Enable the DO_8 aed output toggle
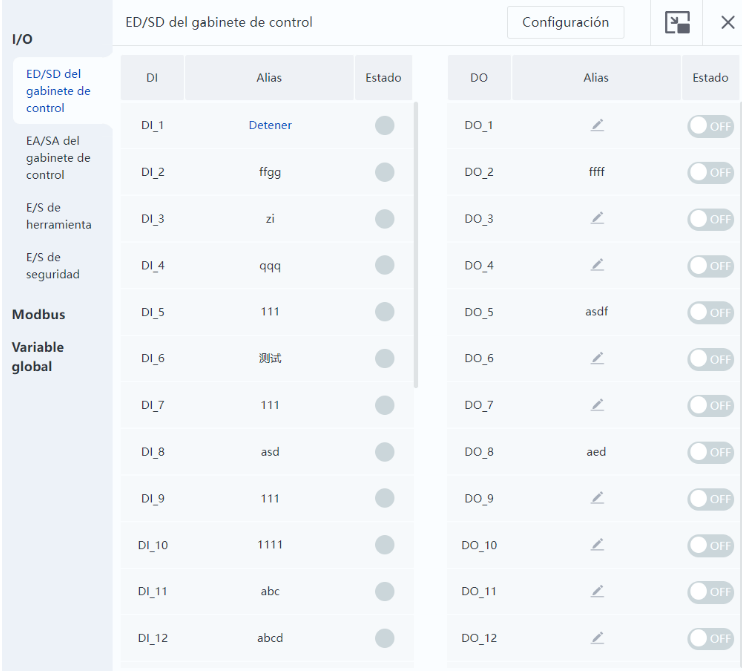The height and width of the screenshot is (671, 742). pos(710,452)
